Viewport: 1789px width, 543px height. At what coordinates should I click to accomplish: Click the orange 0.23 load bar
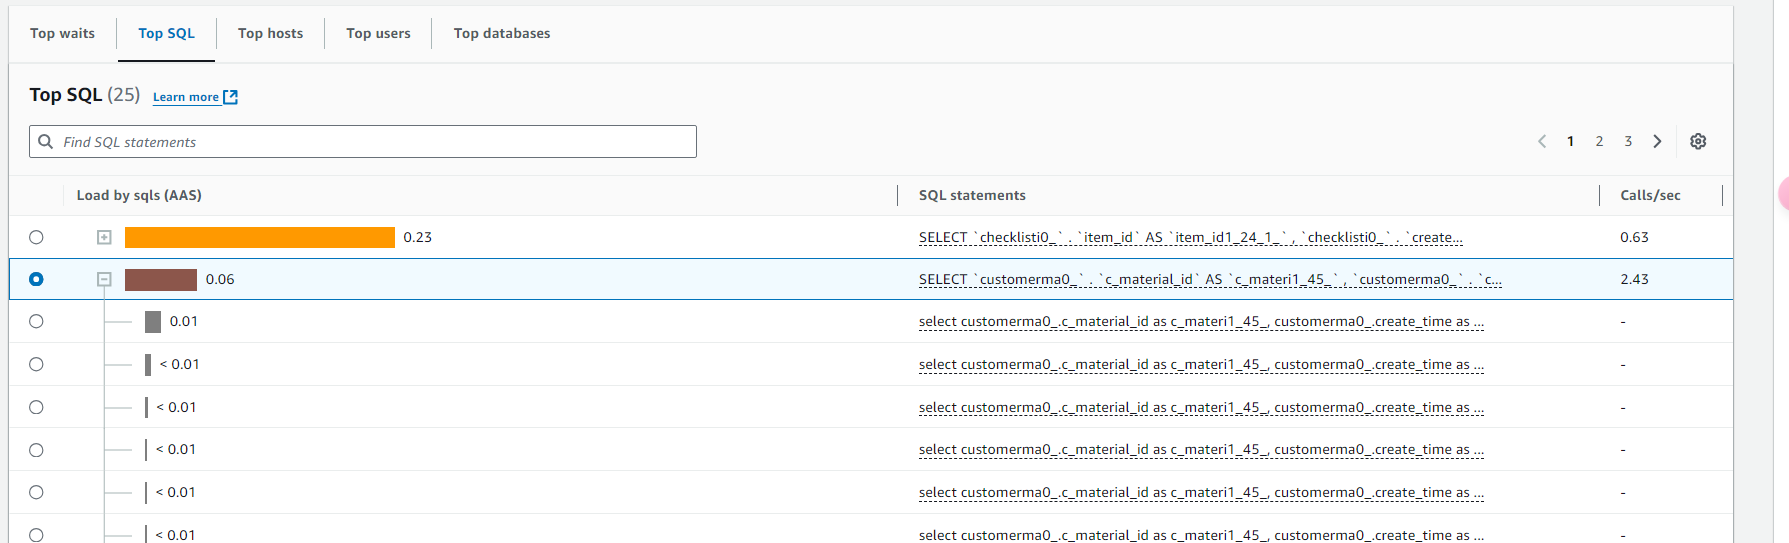click(x=260, y=237)
